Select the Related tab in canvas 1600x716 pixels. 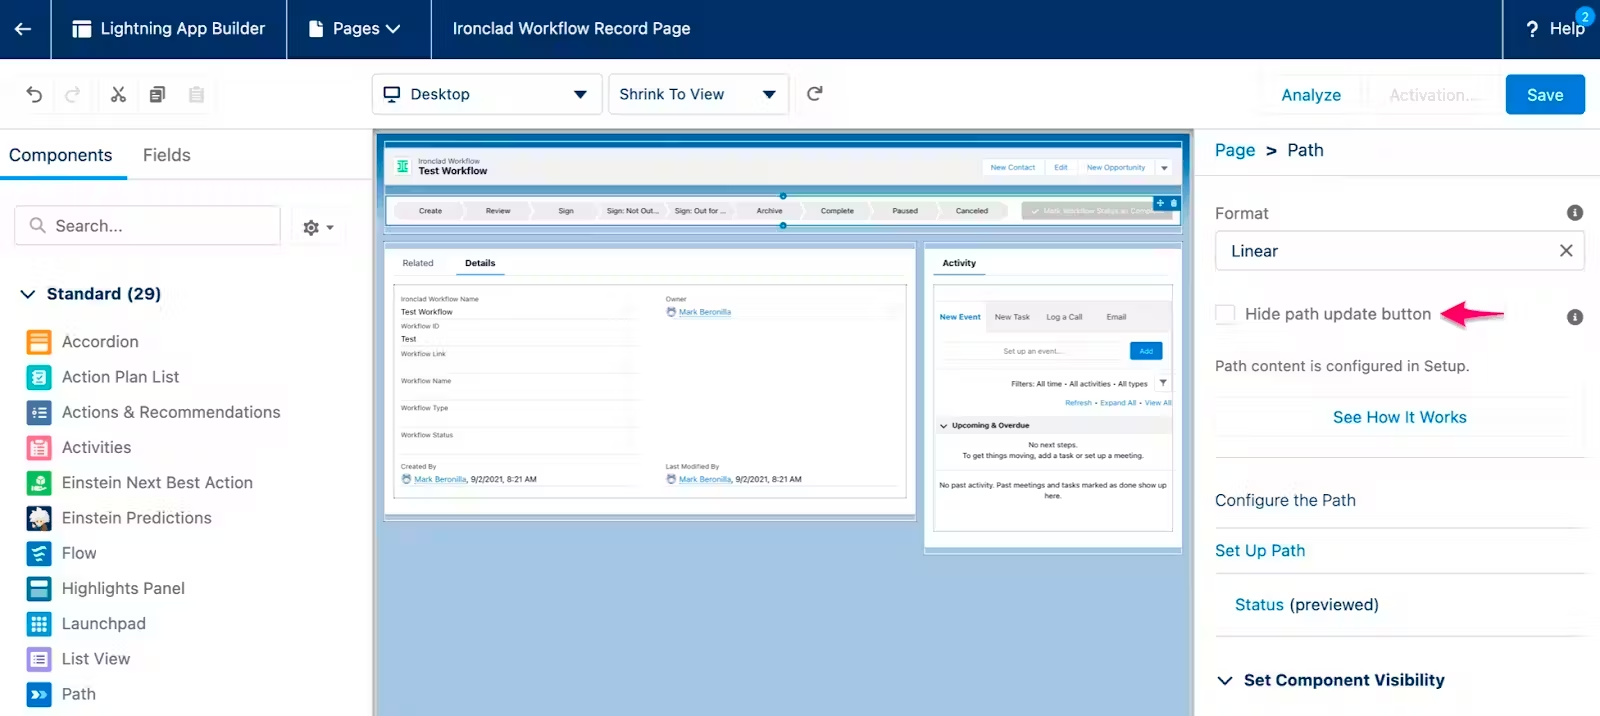click(x=418, y=263)
